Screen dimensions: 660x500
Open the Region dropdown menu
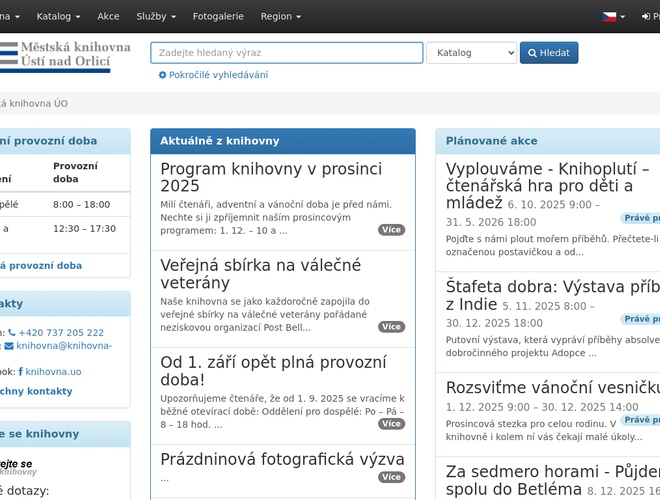tap(281, 17)
